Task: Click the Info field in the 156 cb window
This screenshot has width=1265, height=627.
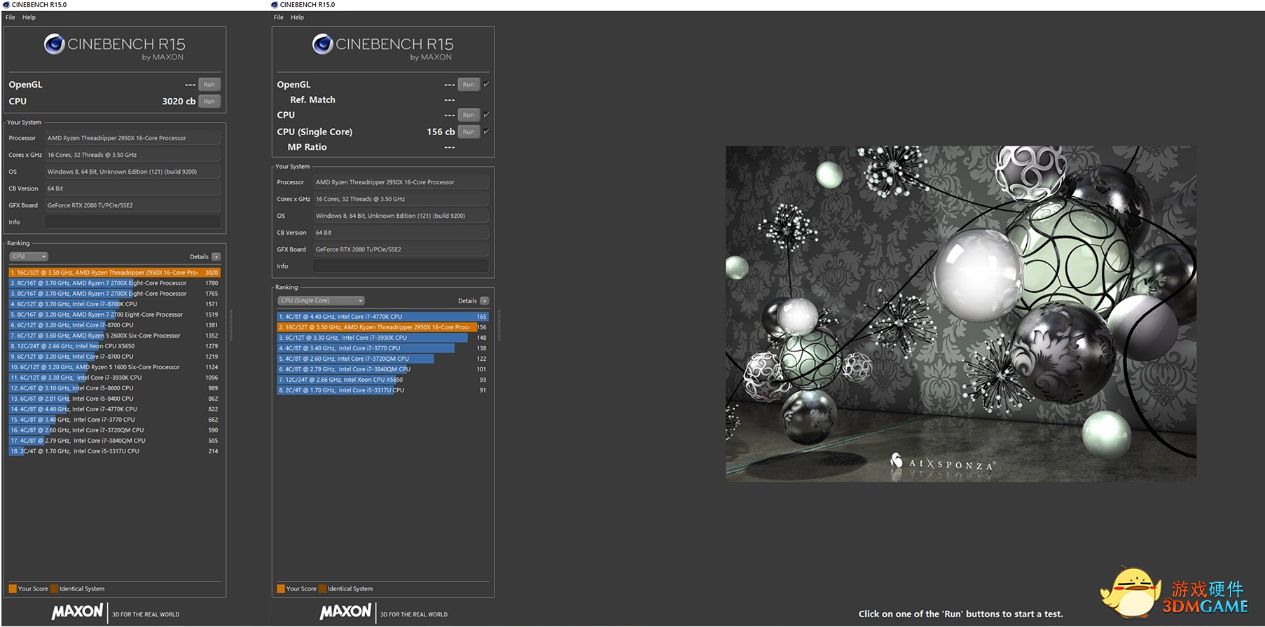Action: 401,266
